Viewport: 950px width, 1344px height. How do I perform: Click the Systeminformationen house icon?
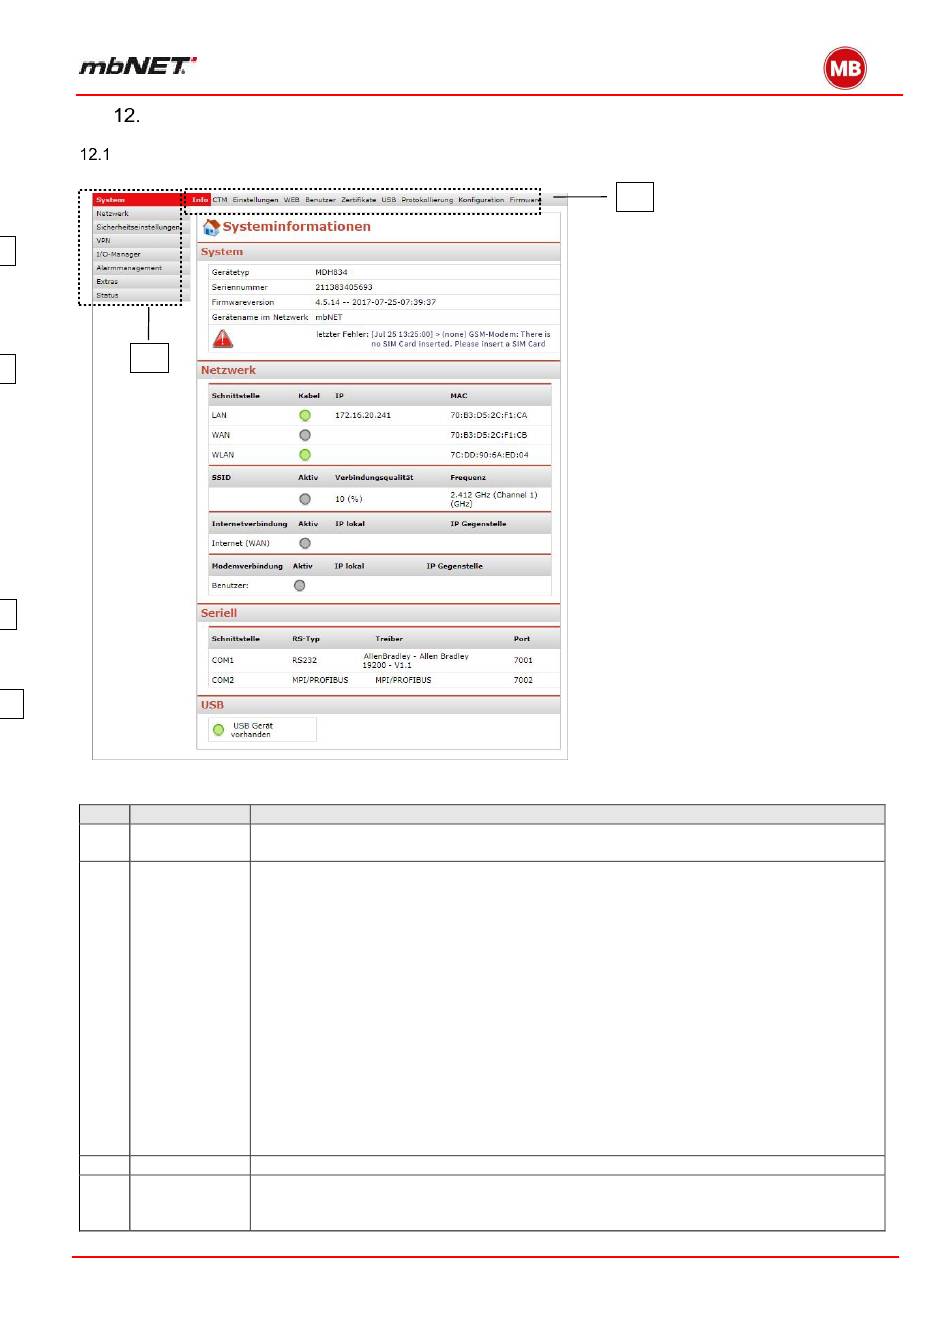pos(211,227)
